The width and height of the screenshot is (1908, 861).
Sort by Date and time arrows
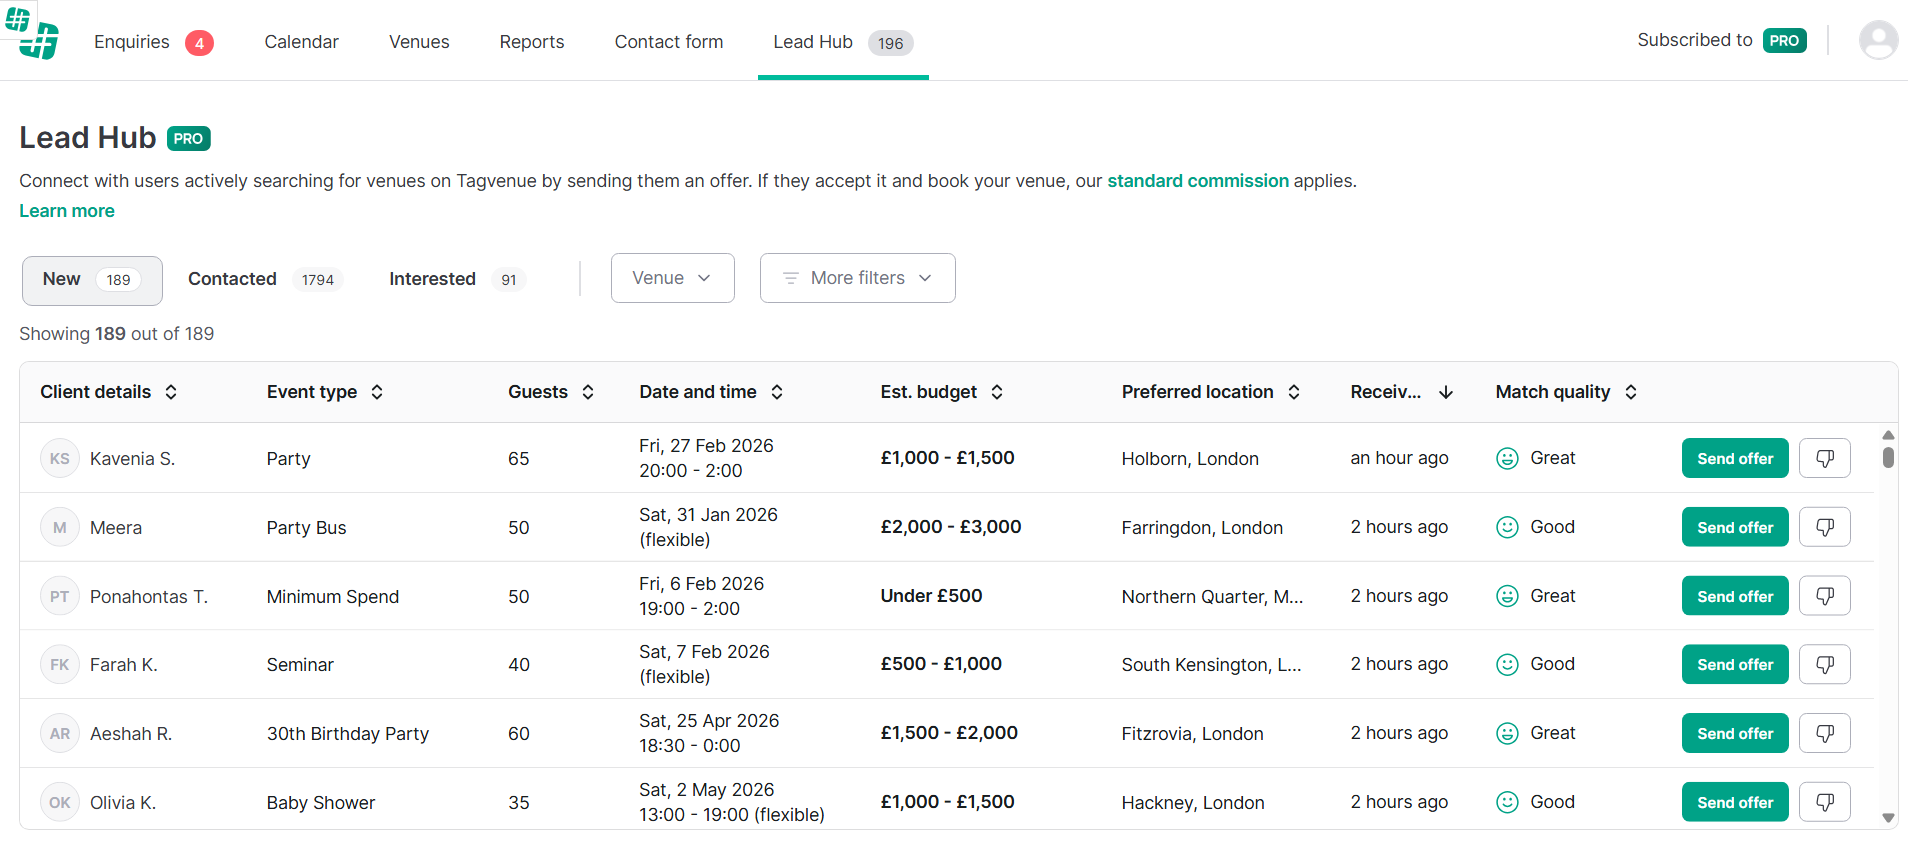(777, 392)
